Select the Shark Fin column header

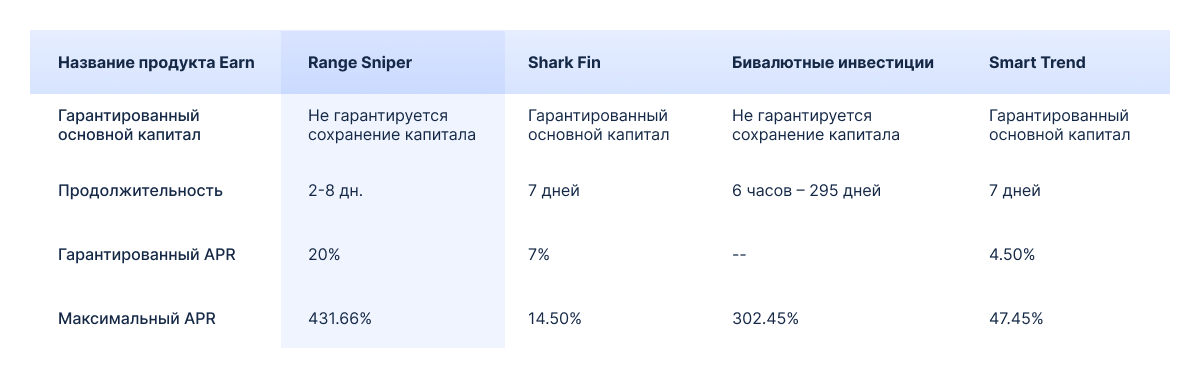tap(564, 62)
